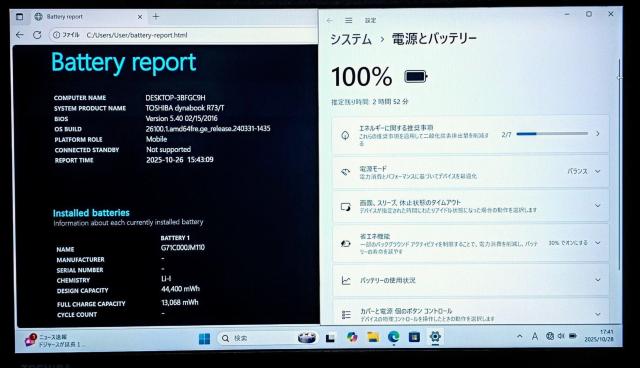Click the 2/7 recommendations progress bar
The height and width of the screenshot is (368, 640).
coord(552,134)
